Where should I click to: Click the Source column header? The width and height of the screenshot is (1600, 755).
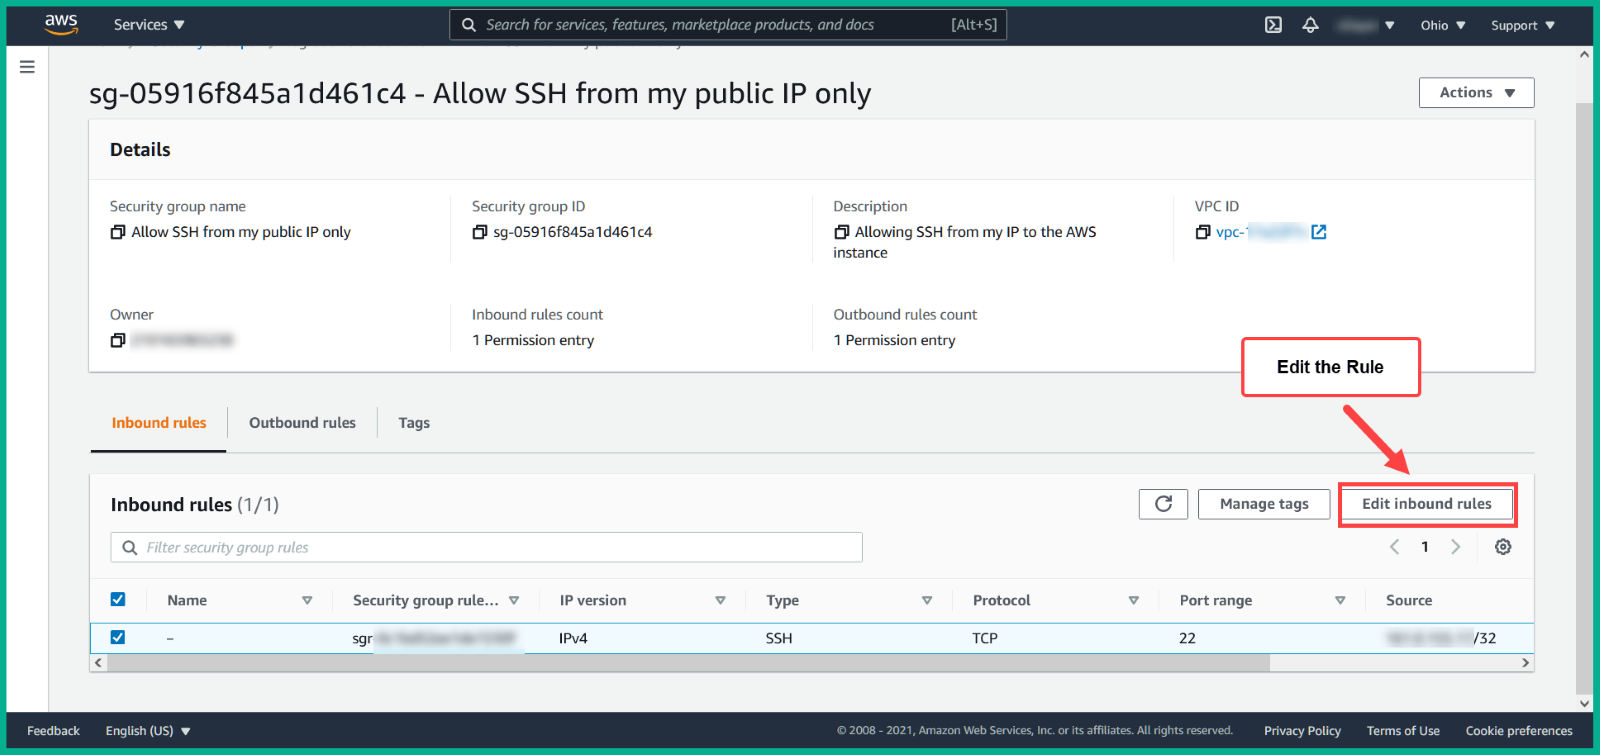1409,600
